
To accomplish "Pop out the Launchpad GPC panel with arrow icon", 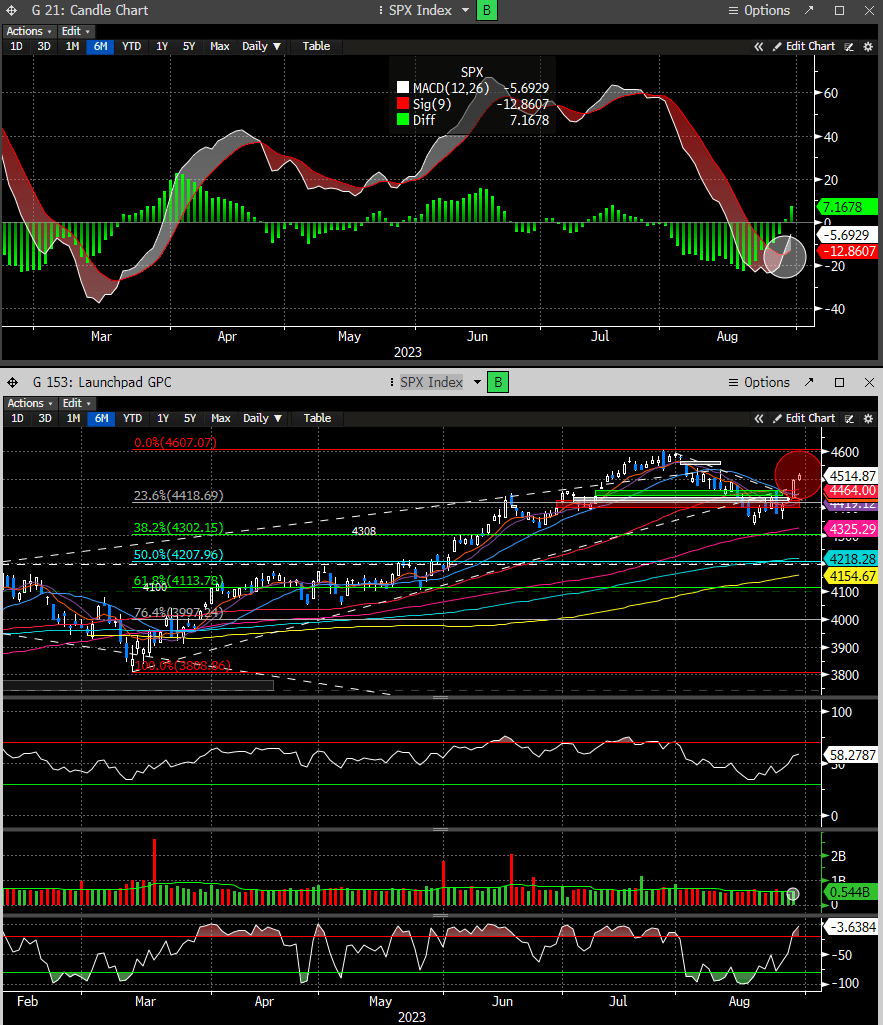I will coord(809,382).
